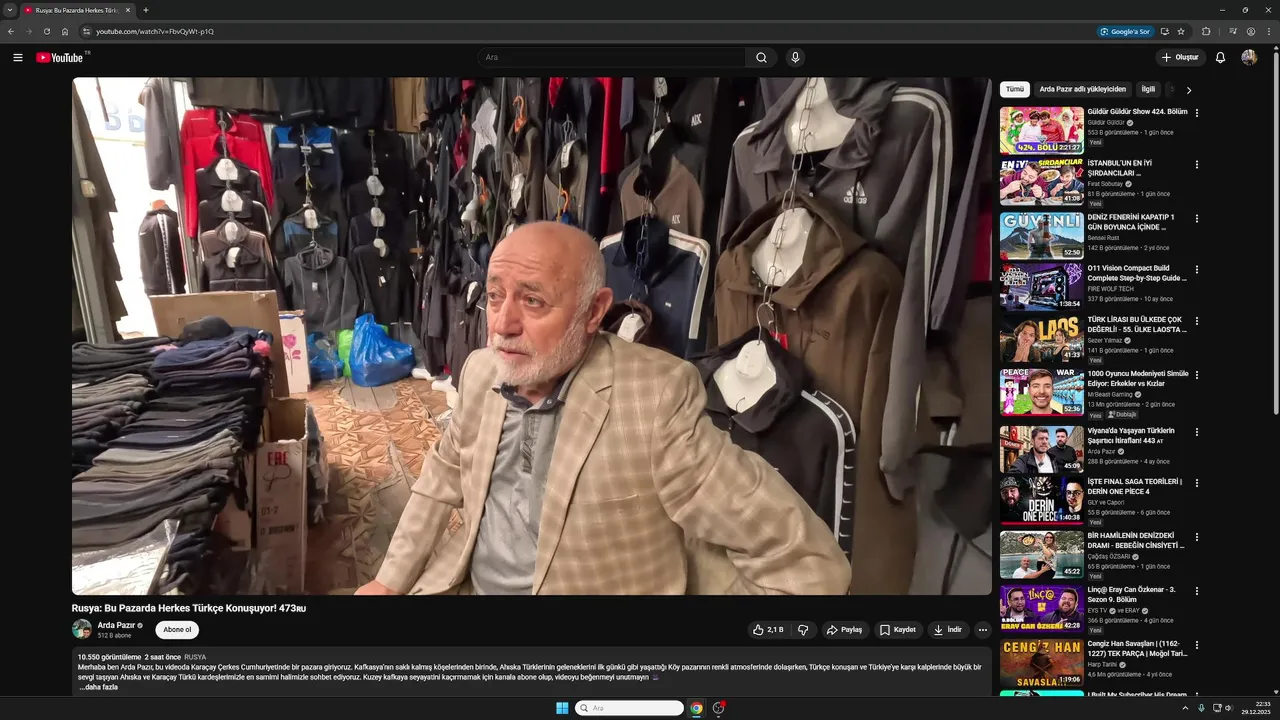Viewport: 1280px width, 720px height.
Task: Open options dropdown for Deniz Fenerini Kapatıp video
Action: pos(1196,217)
